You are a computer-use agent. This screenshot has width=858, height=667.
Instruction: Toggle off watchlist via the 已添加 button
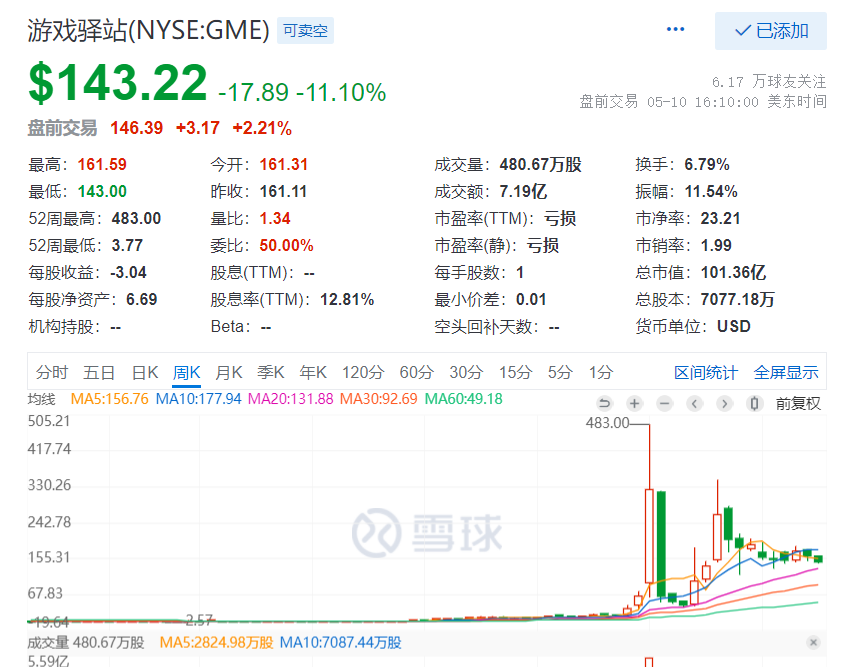click(771, 31)
